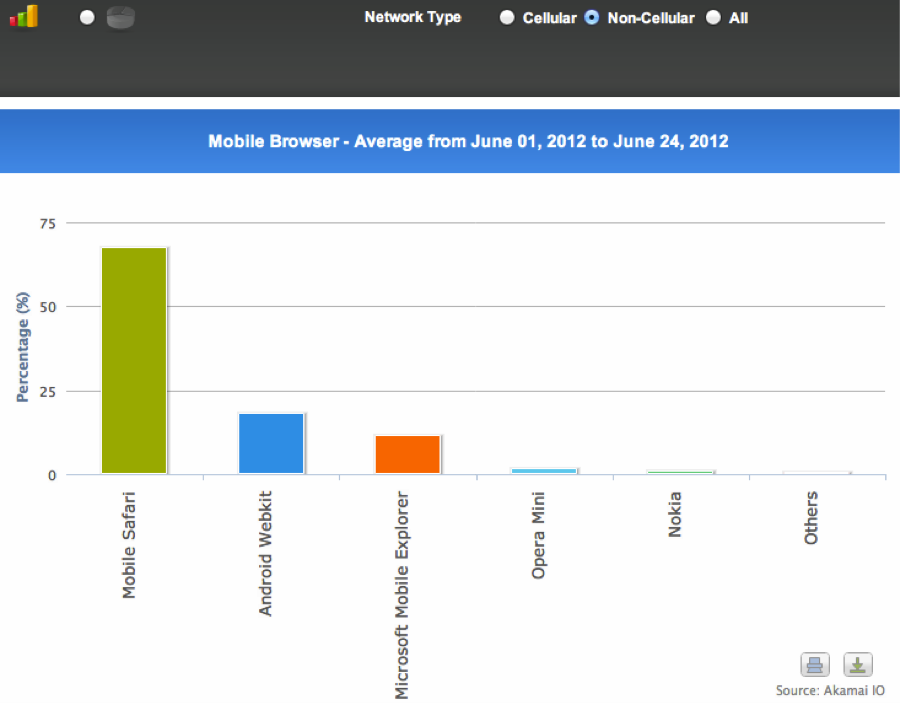Image resolution: width=900 pixels, height=703 pixels.
Task: Click the Opera Mini axis label
Action: click(x=538, y=535)
